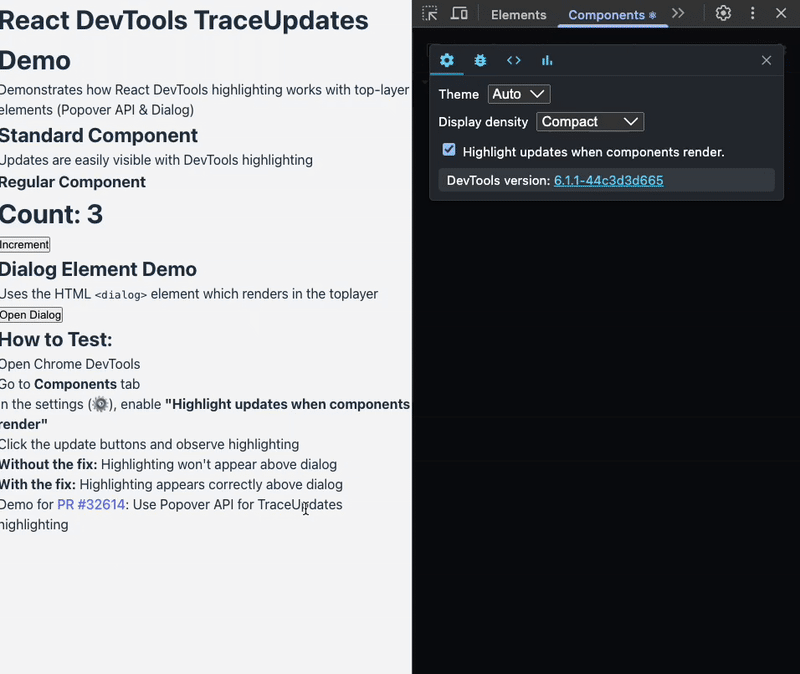Expand the hidden DevTools tabs chevron
The width and height of the screenshot is (800, 674).
click(678, 14)
